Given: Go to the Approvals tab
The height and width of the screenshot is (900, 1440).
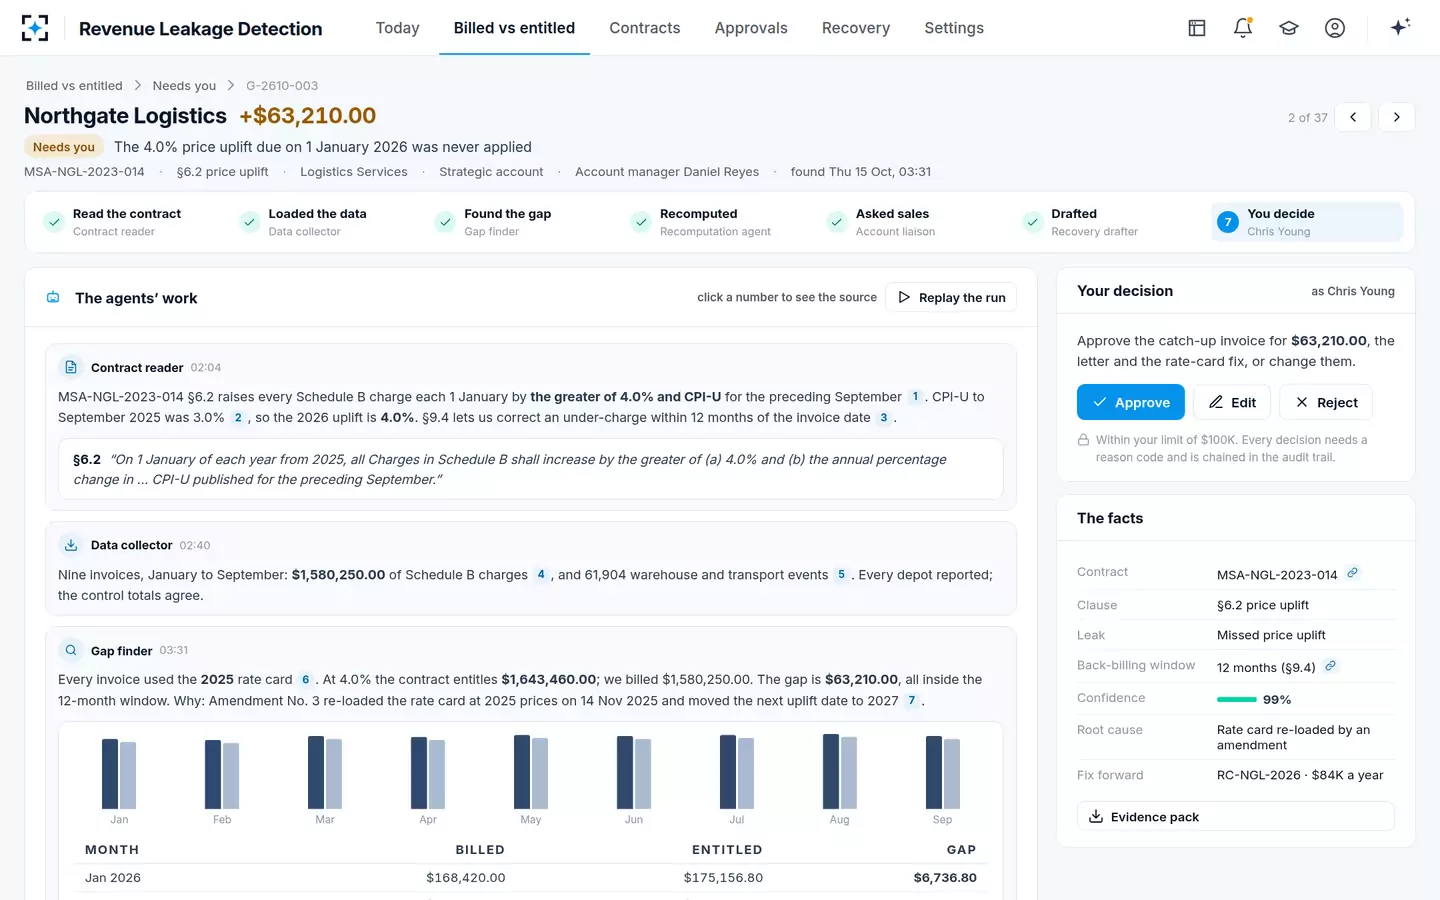Looking at the screenshot, I should pos(751,28).
